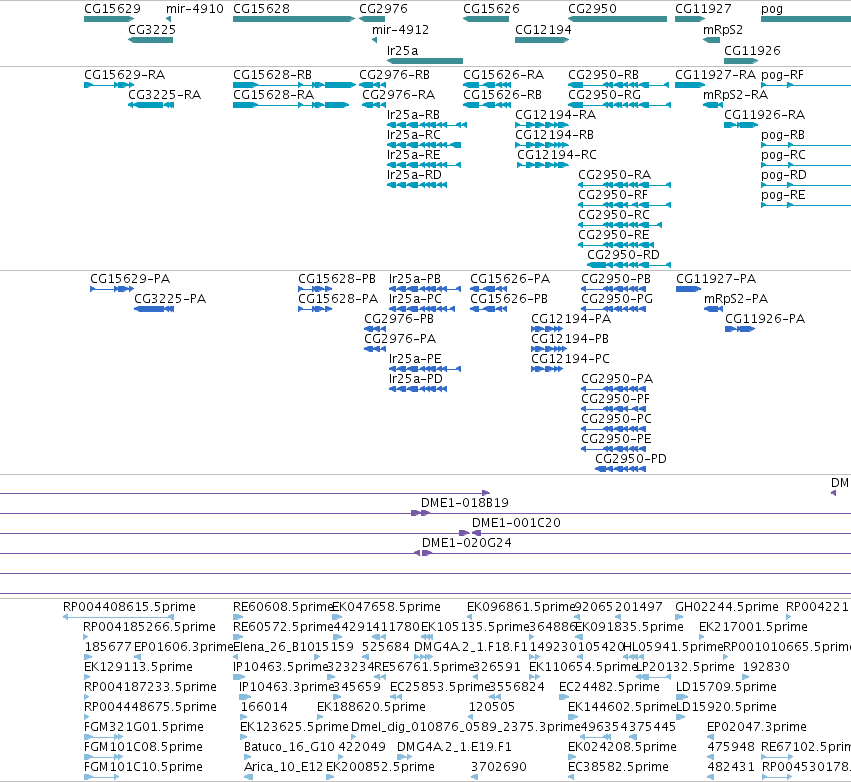Select transcript Ir25a-RD
This screenshot has height=782, width=851.
(x=414, y=175)
